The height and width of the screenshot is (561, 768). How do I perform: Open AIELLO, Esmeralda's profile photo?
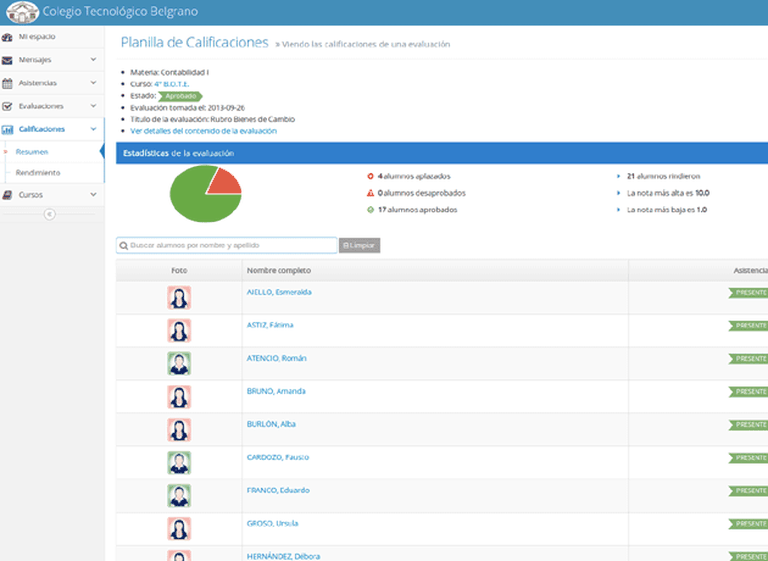tap(179, 298)
